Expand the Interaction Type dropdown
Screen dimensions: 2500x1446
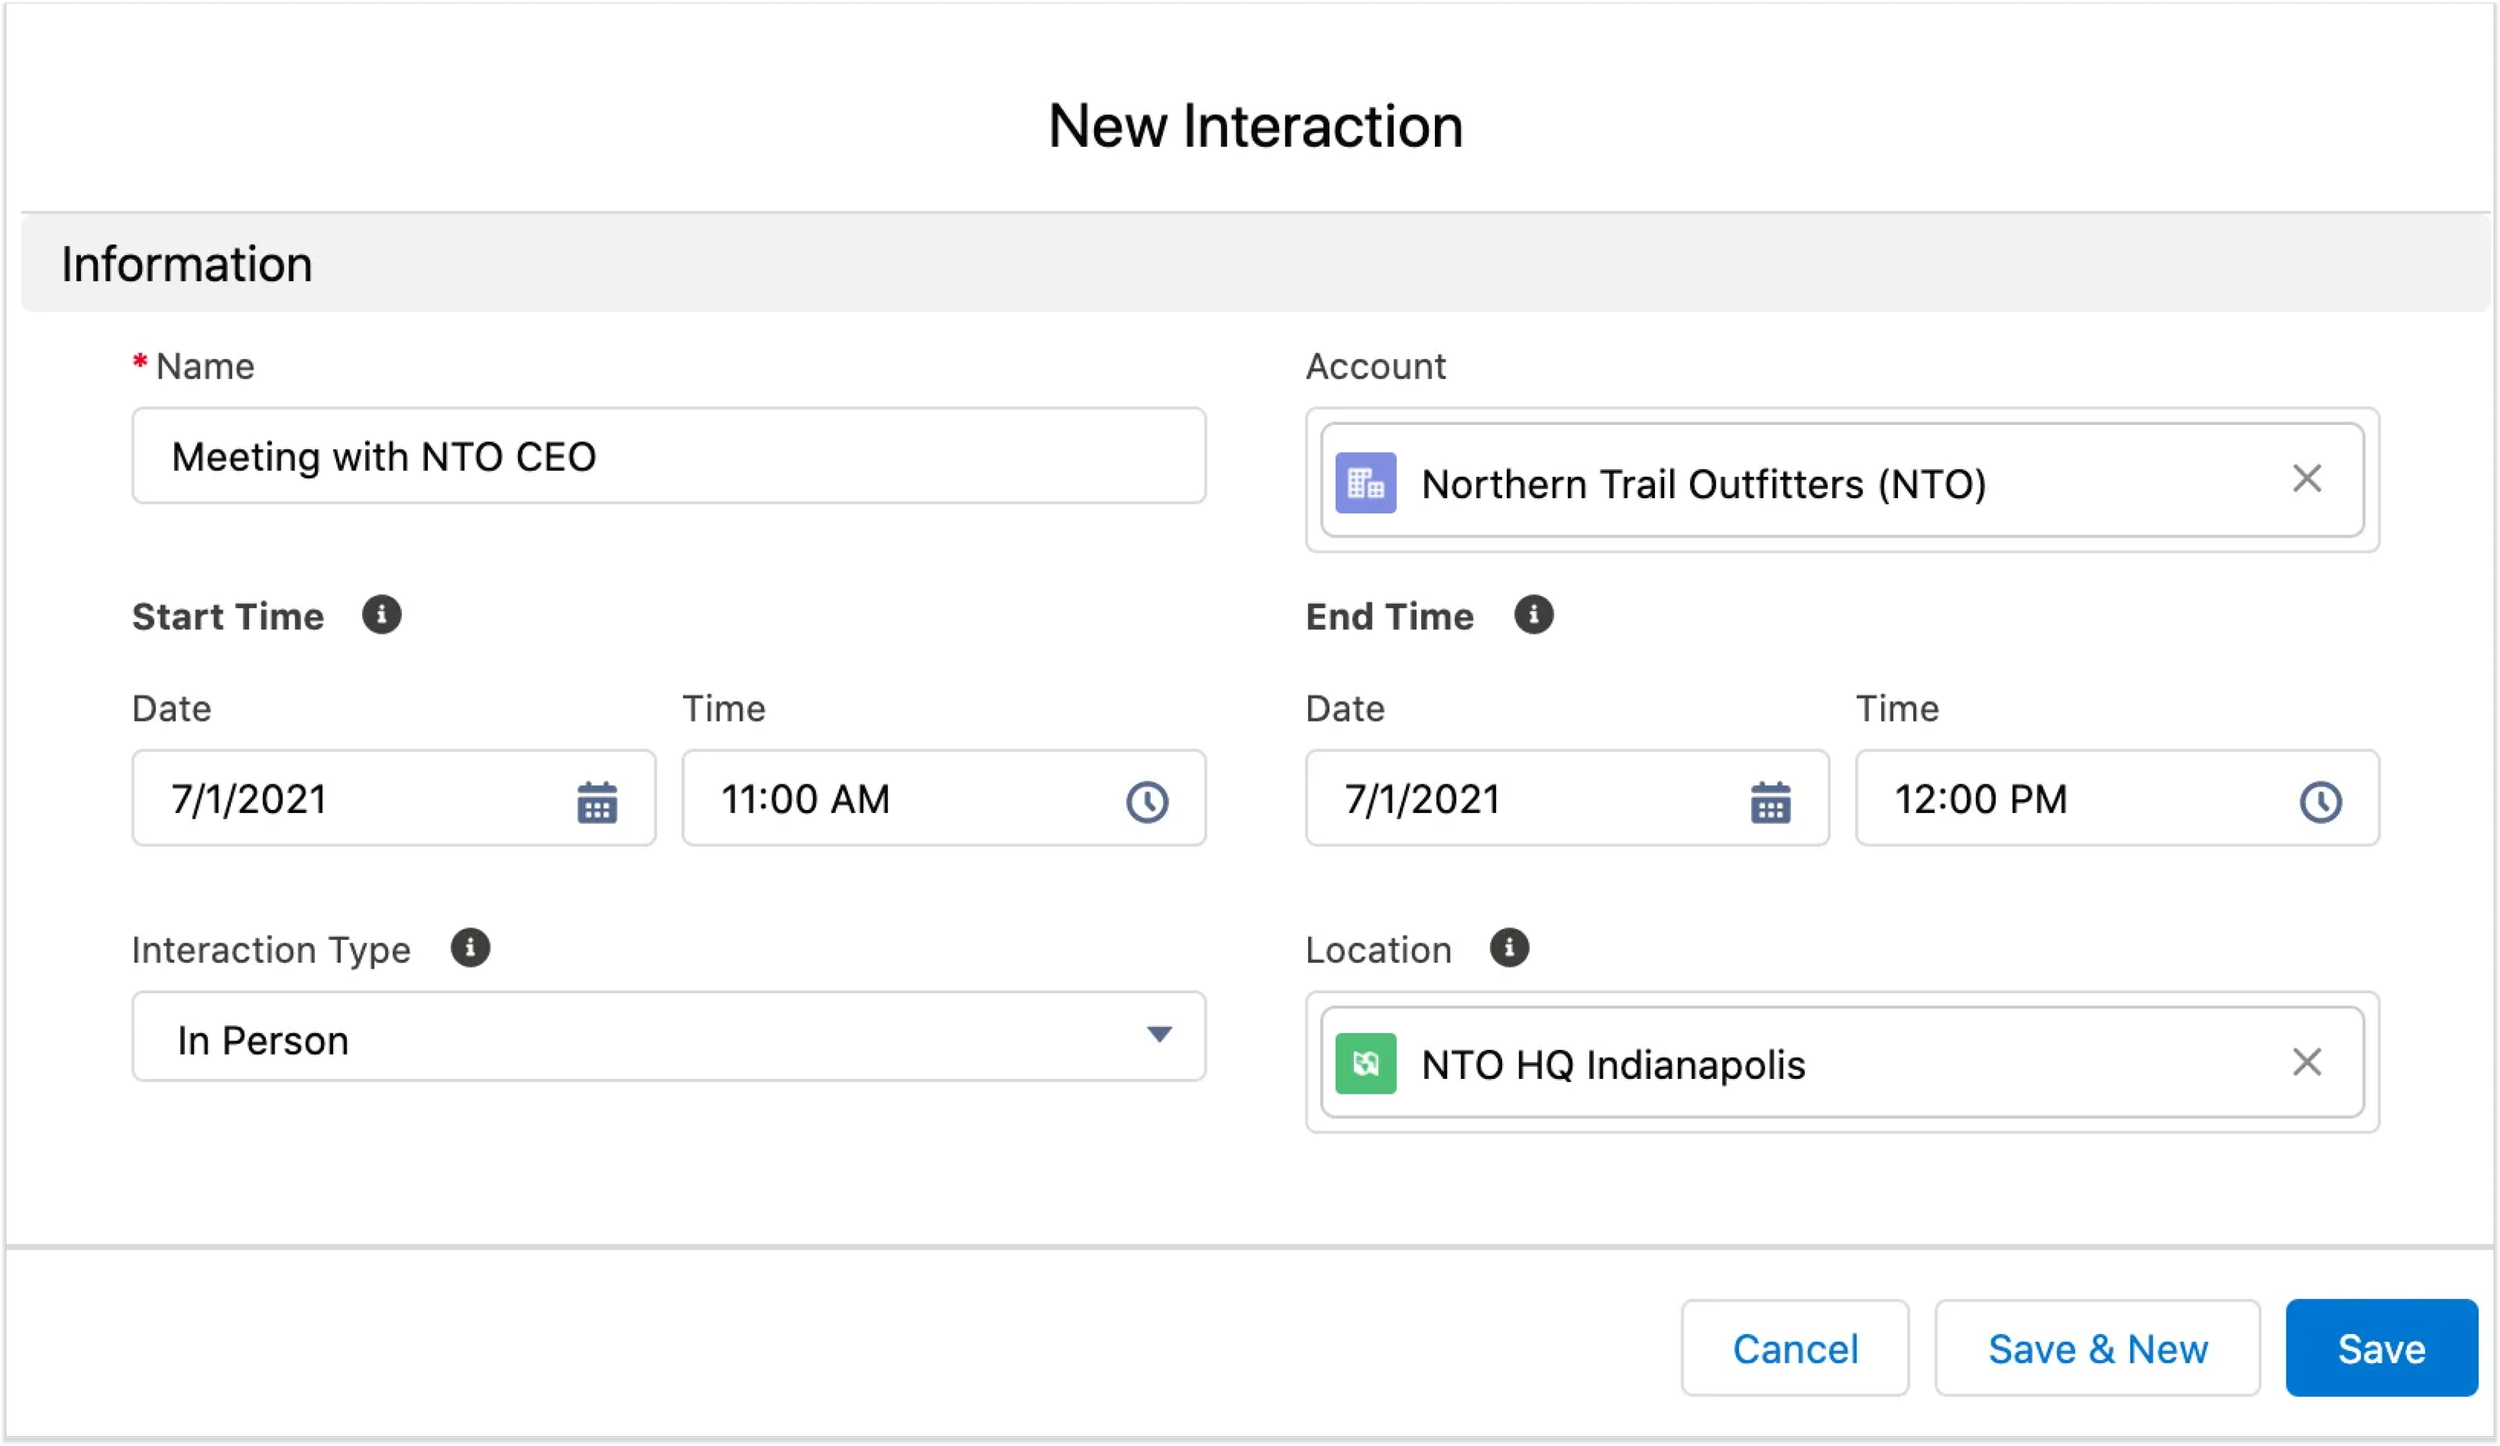[x=1158, y=1035]
